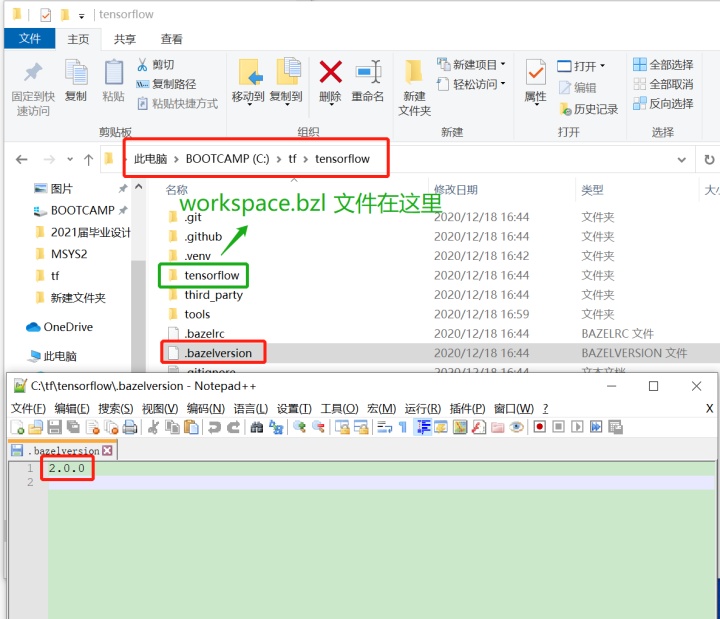Image resolution: width=720 pixels, height=619 pixels.
Task: Open address bar history dropdown chevron
Action: click(x=681, y=160)
